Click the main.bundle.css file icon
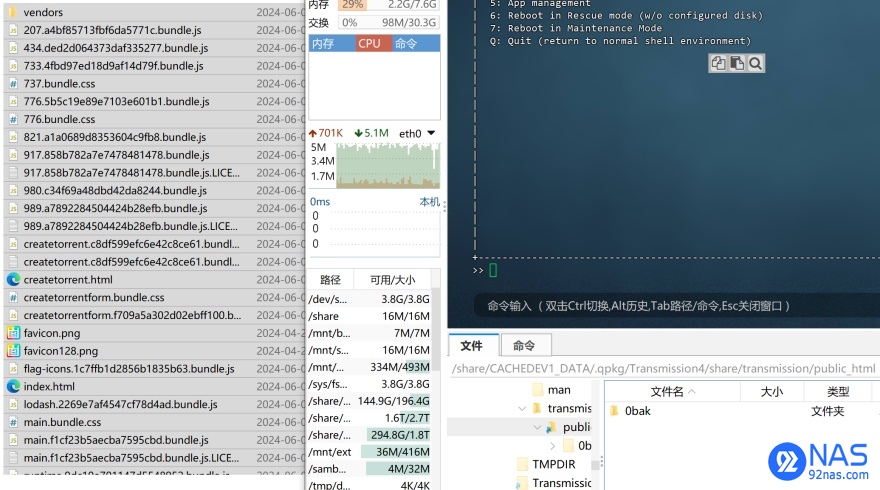The height and width of the screenshot is (490, 880). [x=13, y=422]
